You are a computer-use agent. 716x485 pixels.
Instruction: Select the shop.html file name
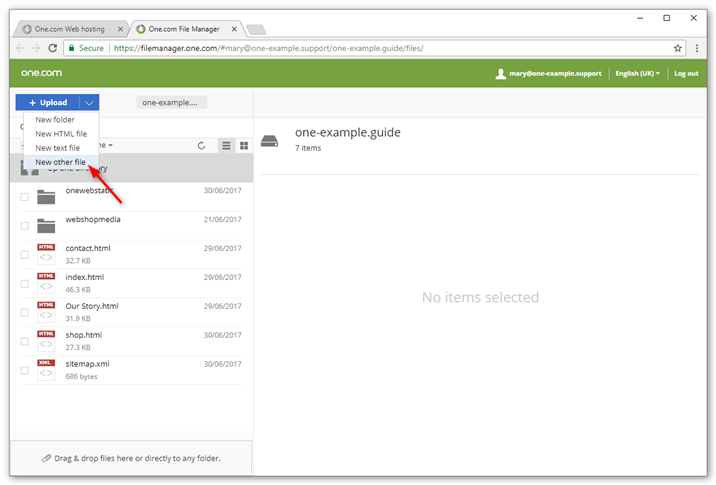(84, 335)
